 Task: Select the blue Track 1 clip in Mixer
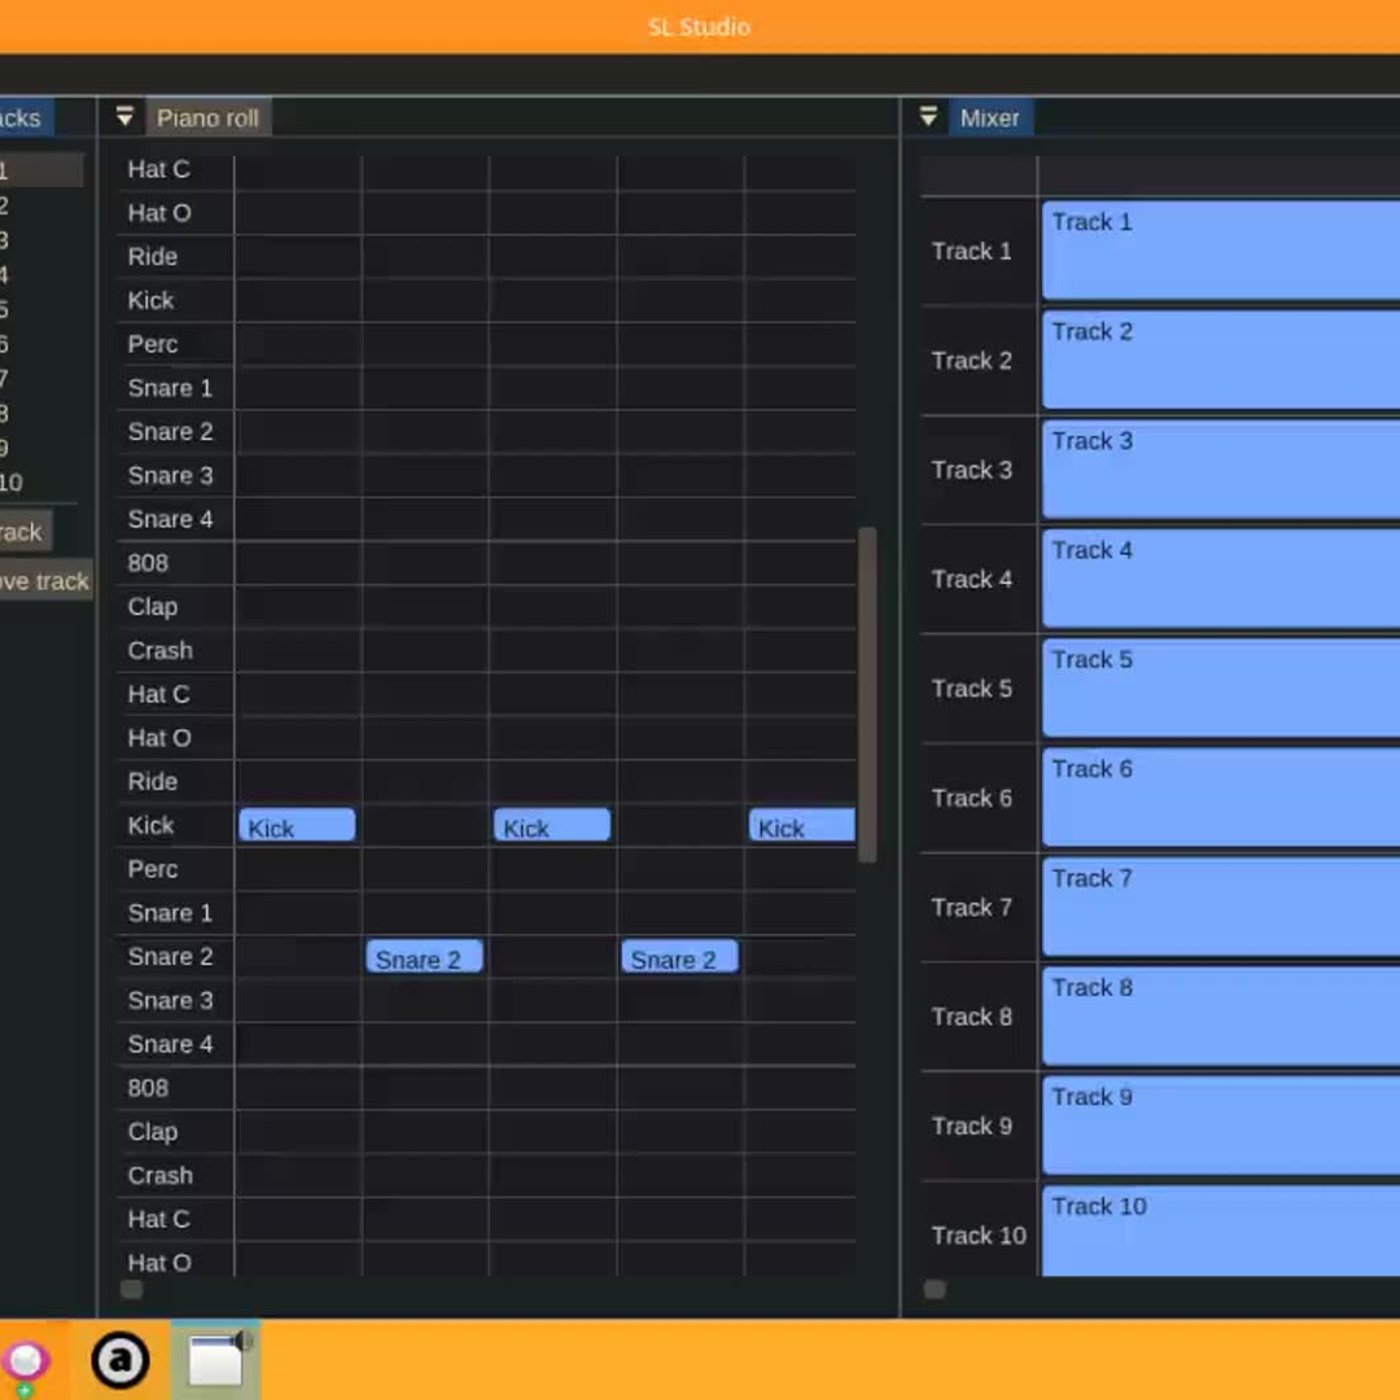(1221, 250)
